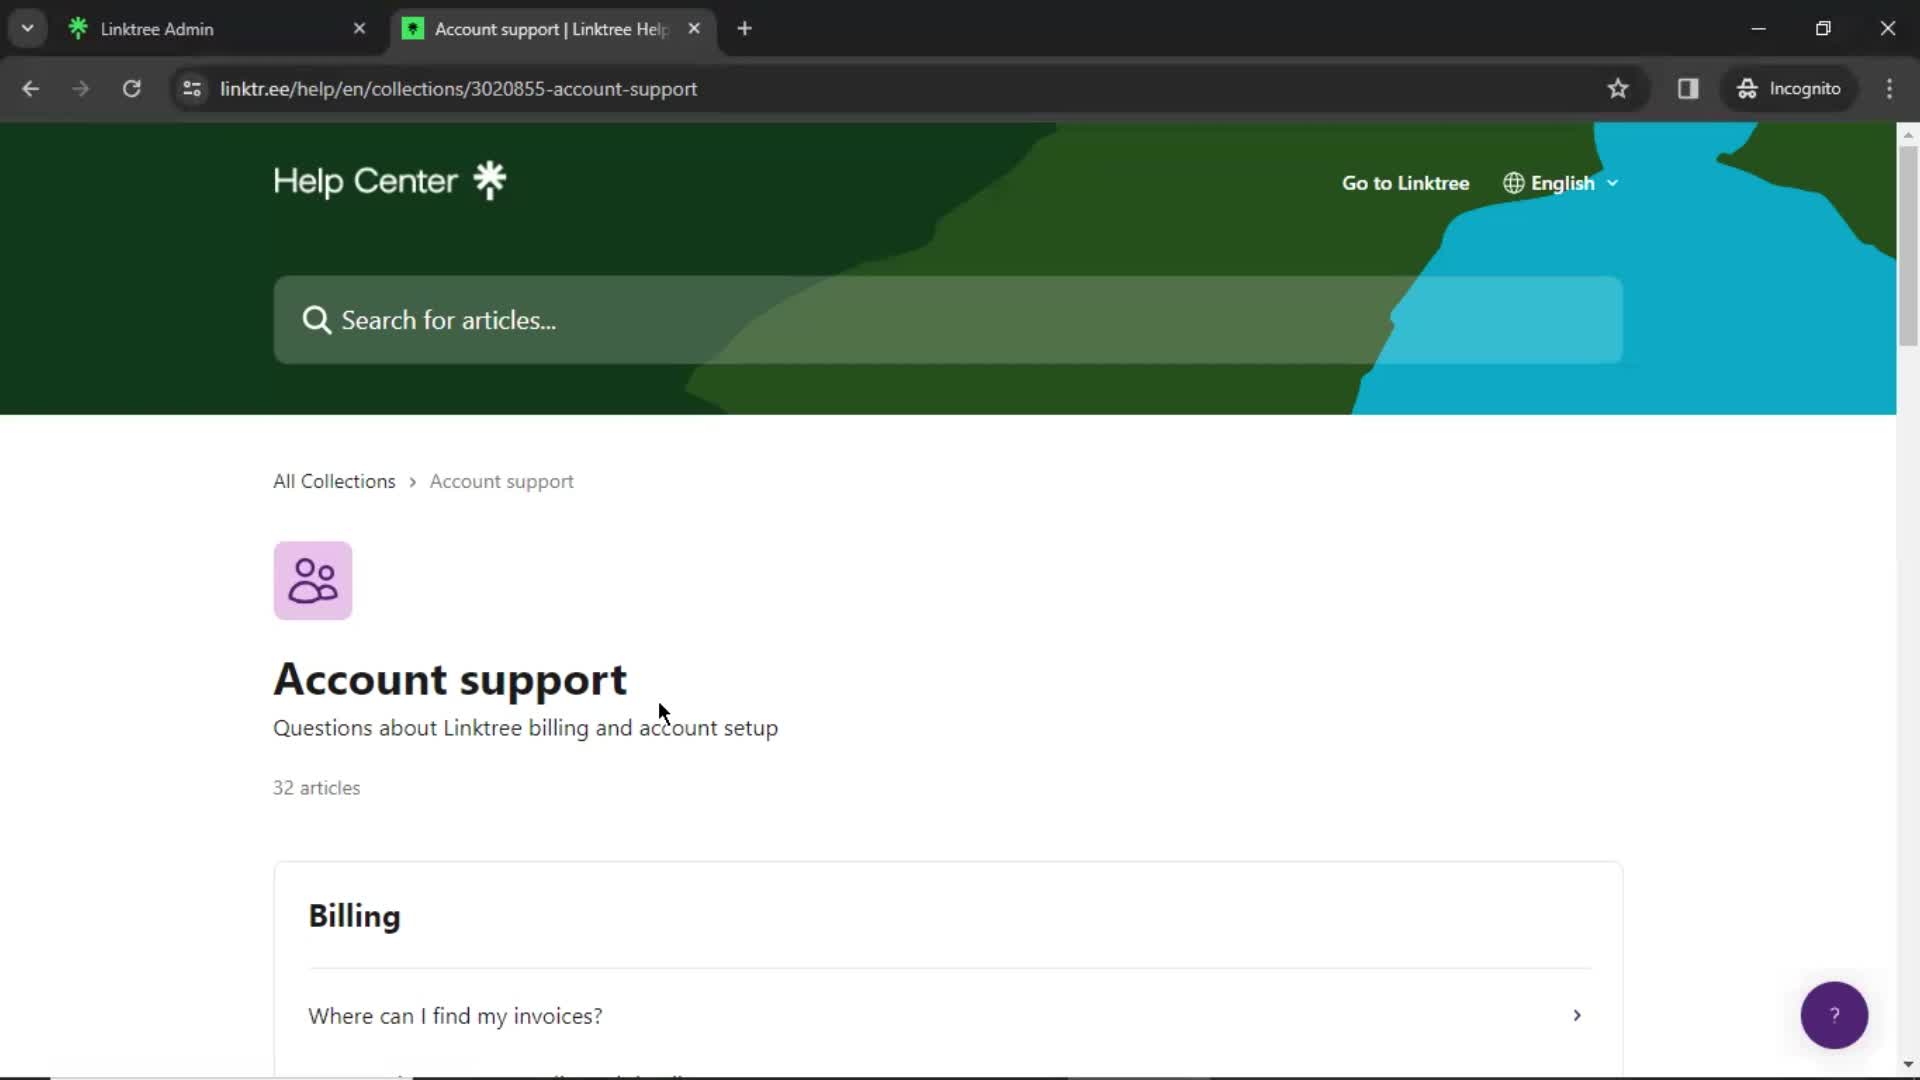Click the scrollbar down arrow
Viewport: 1920px width, 1080px height.
coord(1908,1065)
